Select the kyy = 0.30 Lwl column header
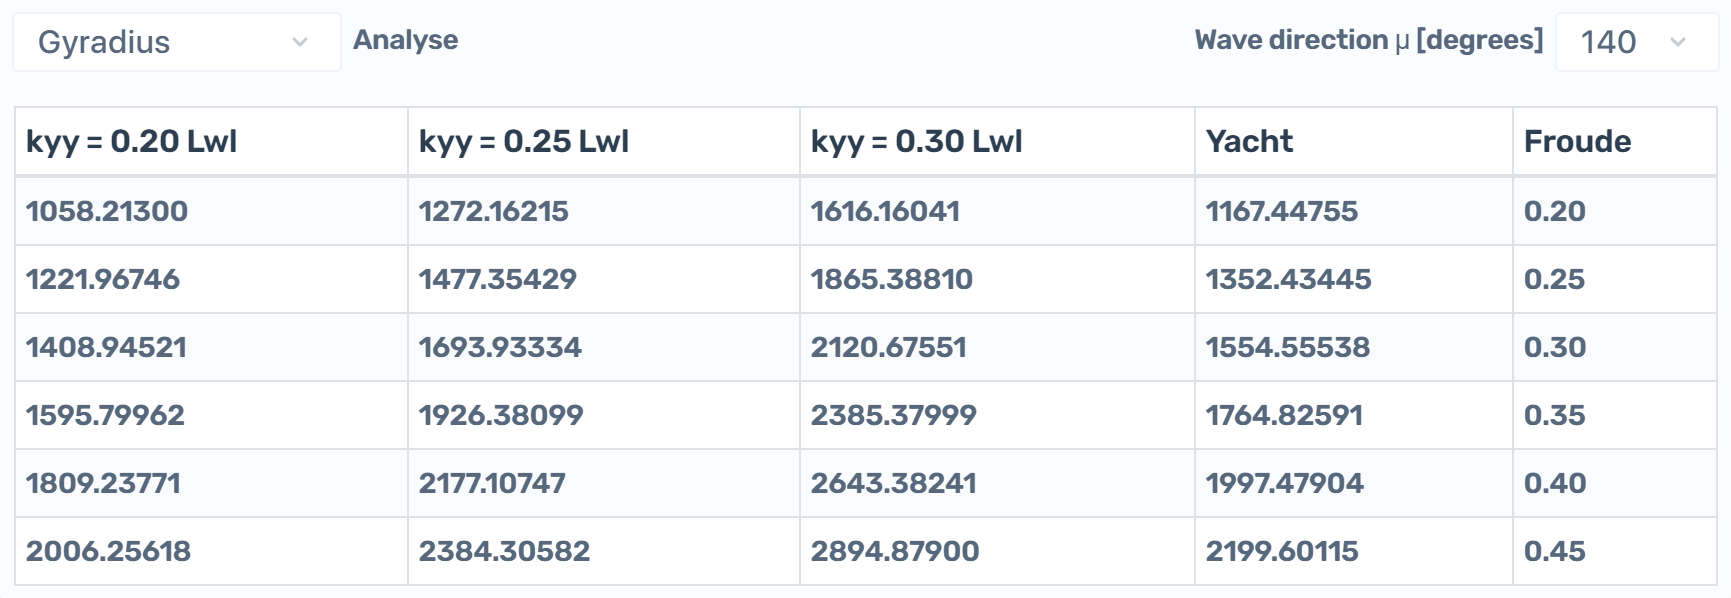 (997, 142)
